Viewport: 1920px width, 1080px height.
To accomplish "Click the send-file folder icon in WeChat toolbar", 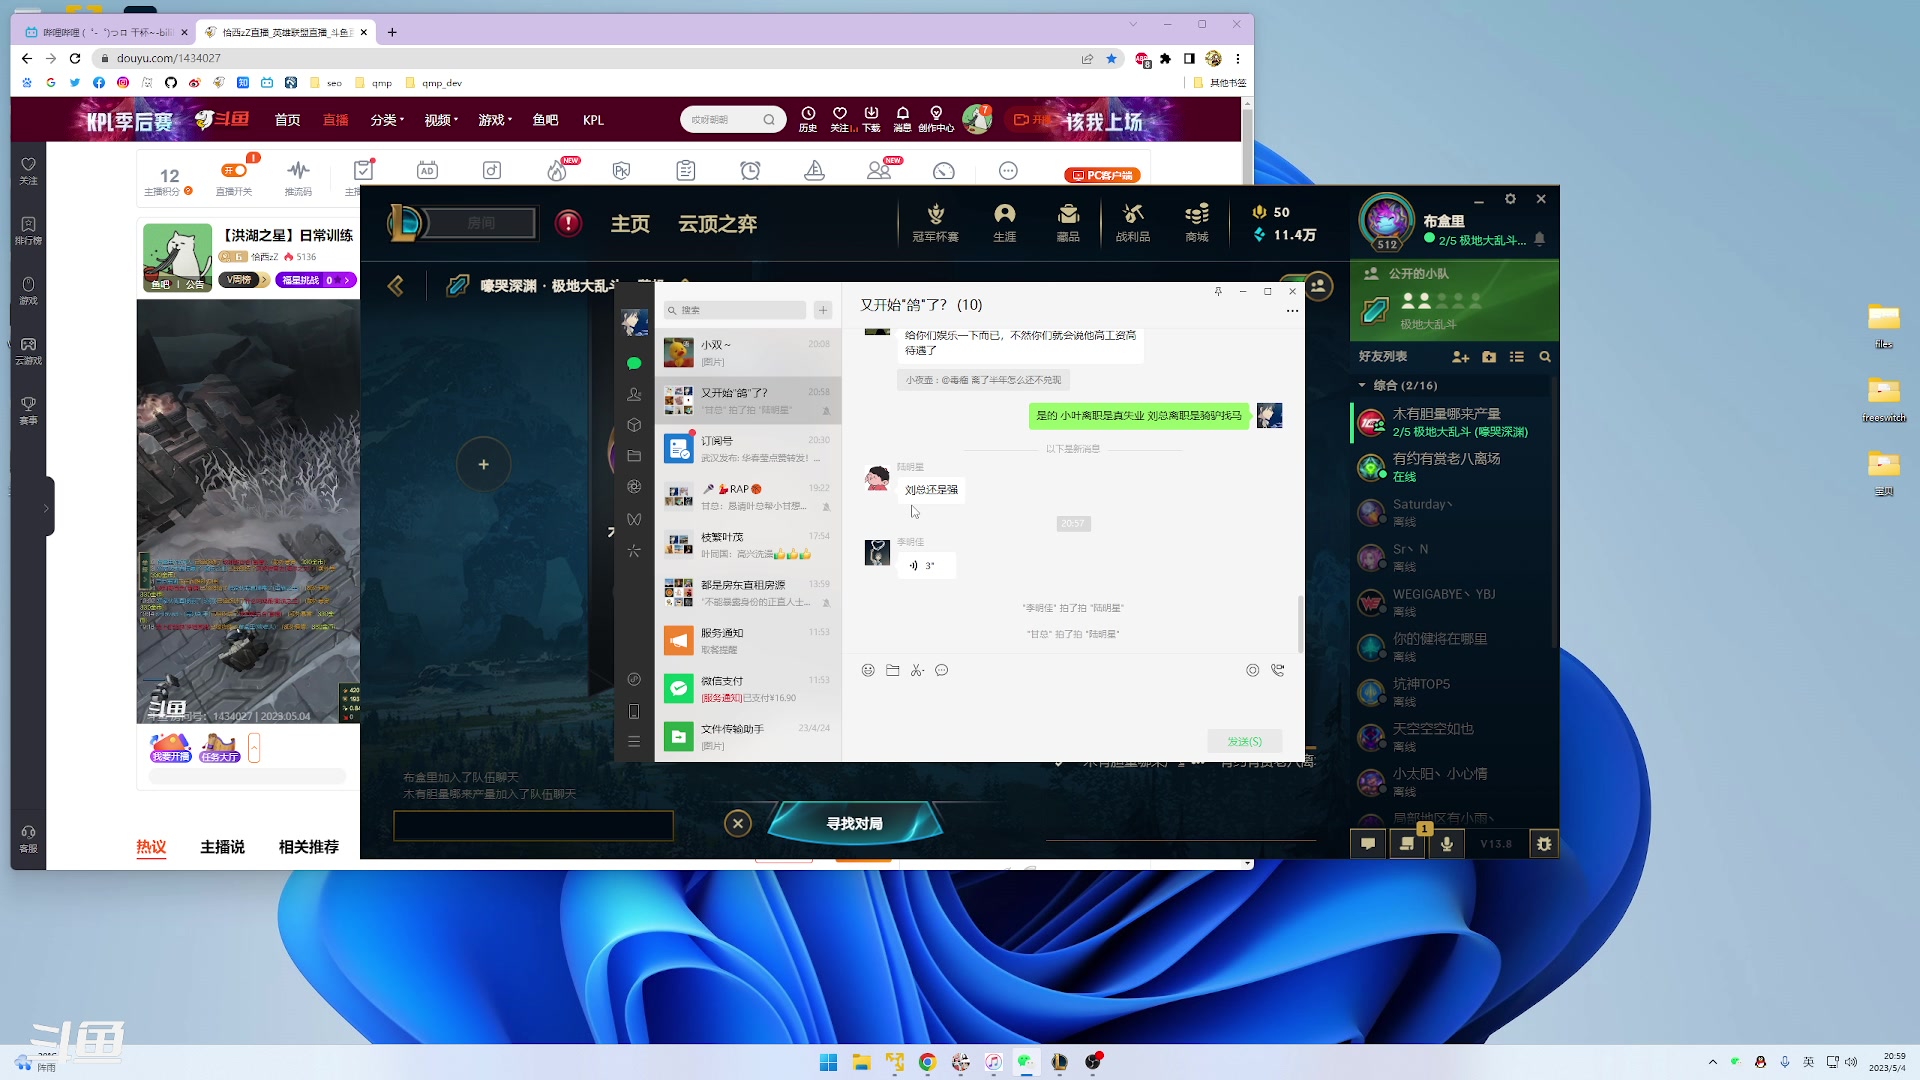I will click(892, 670).
